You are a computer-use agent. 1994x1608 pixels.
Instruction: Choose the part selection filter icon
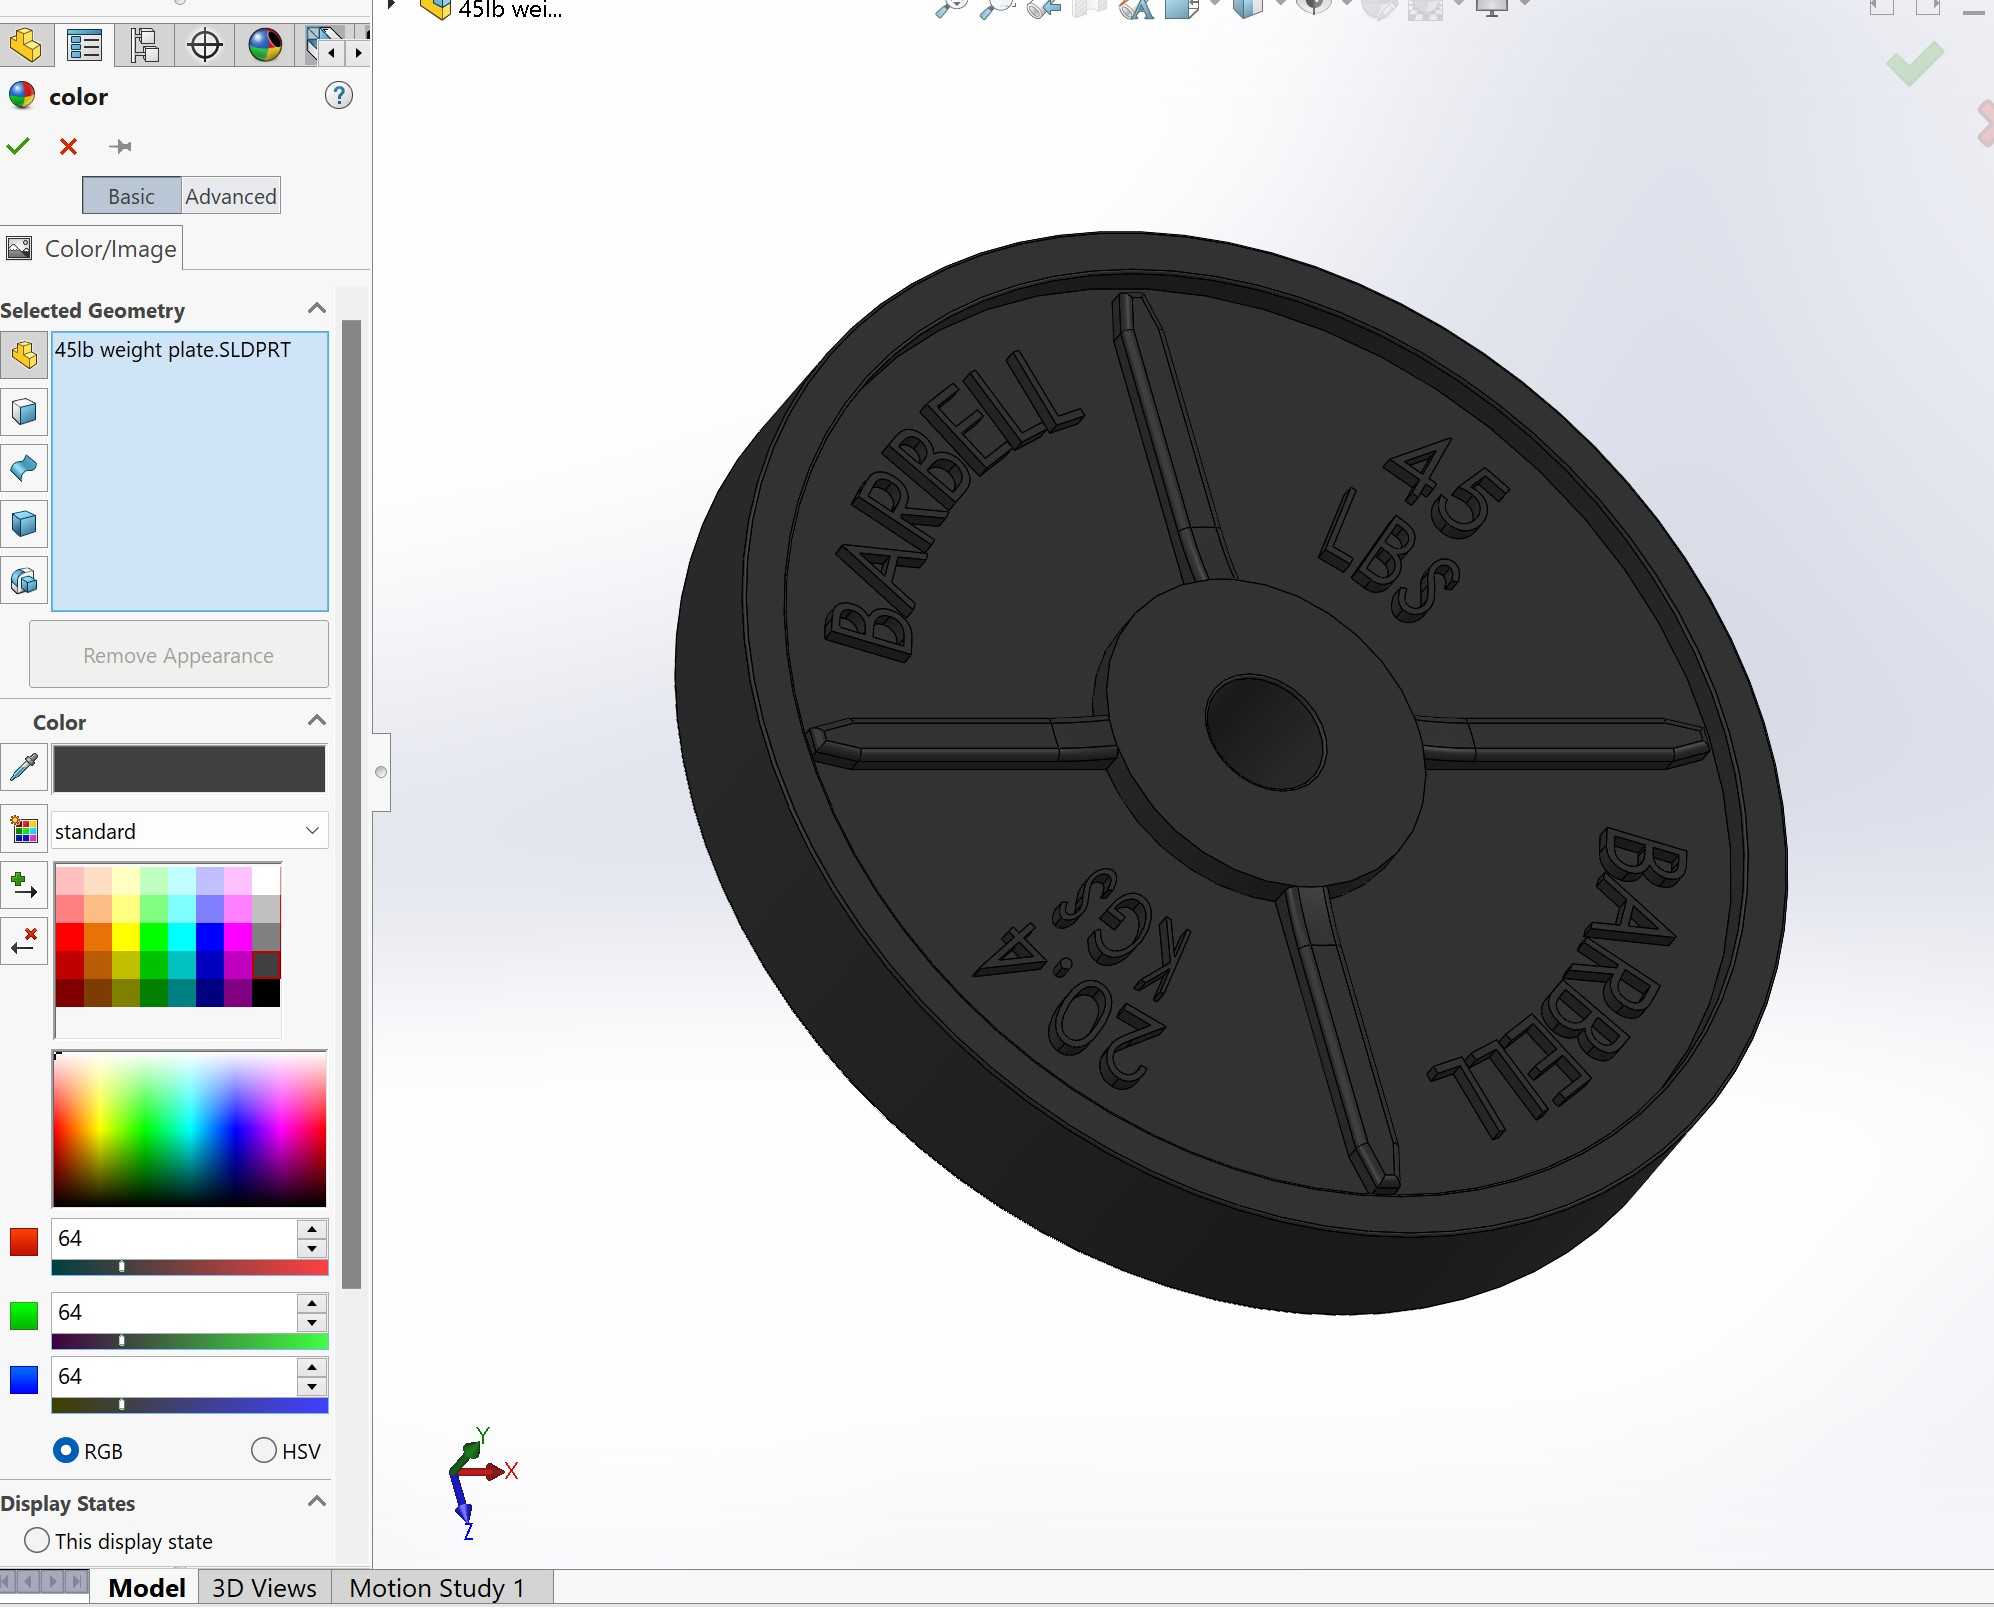pos(24,355)
